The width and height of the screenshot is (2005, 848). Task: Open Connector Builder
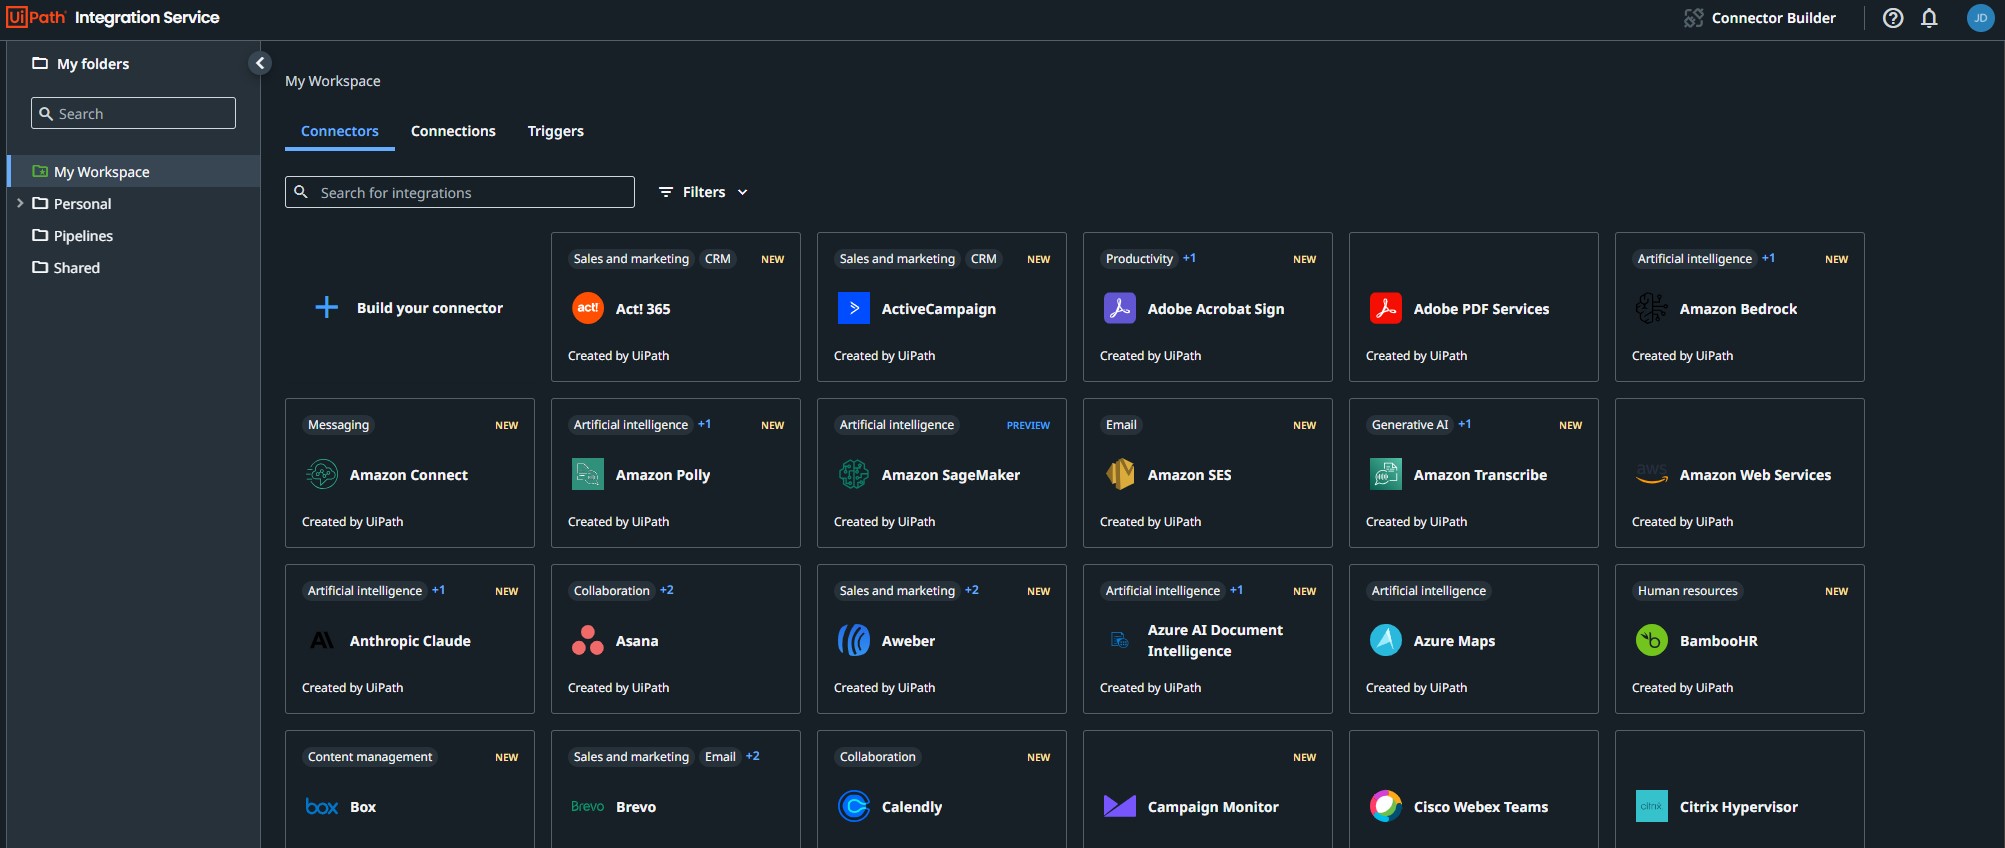point(1760,18)
